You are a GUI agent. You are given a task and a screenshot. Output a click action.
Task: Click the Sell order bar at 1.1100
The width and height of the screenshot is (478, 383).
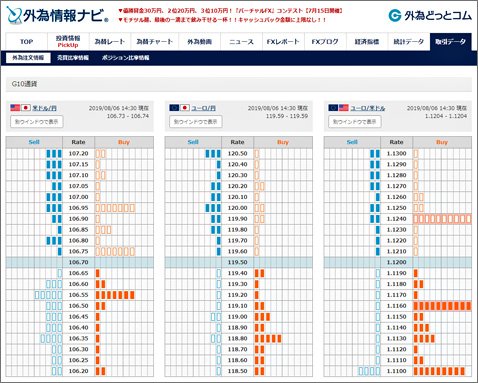click(x=369, y=371)
